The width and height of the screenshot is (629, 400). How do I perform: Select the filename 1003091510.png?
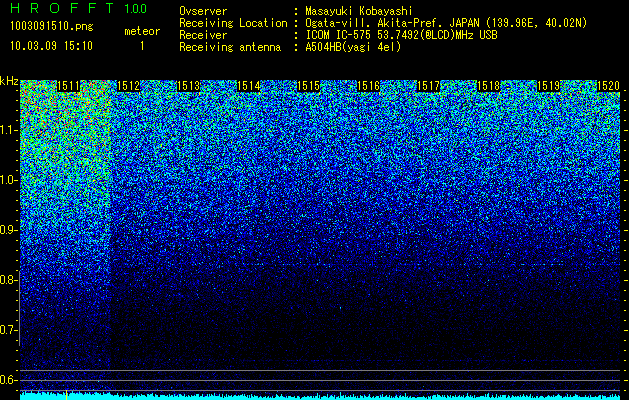coord(52,27)
